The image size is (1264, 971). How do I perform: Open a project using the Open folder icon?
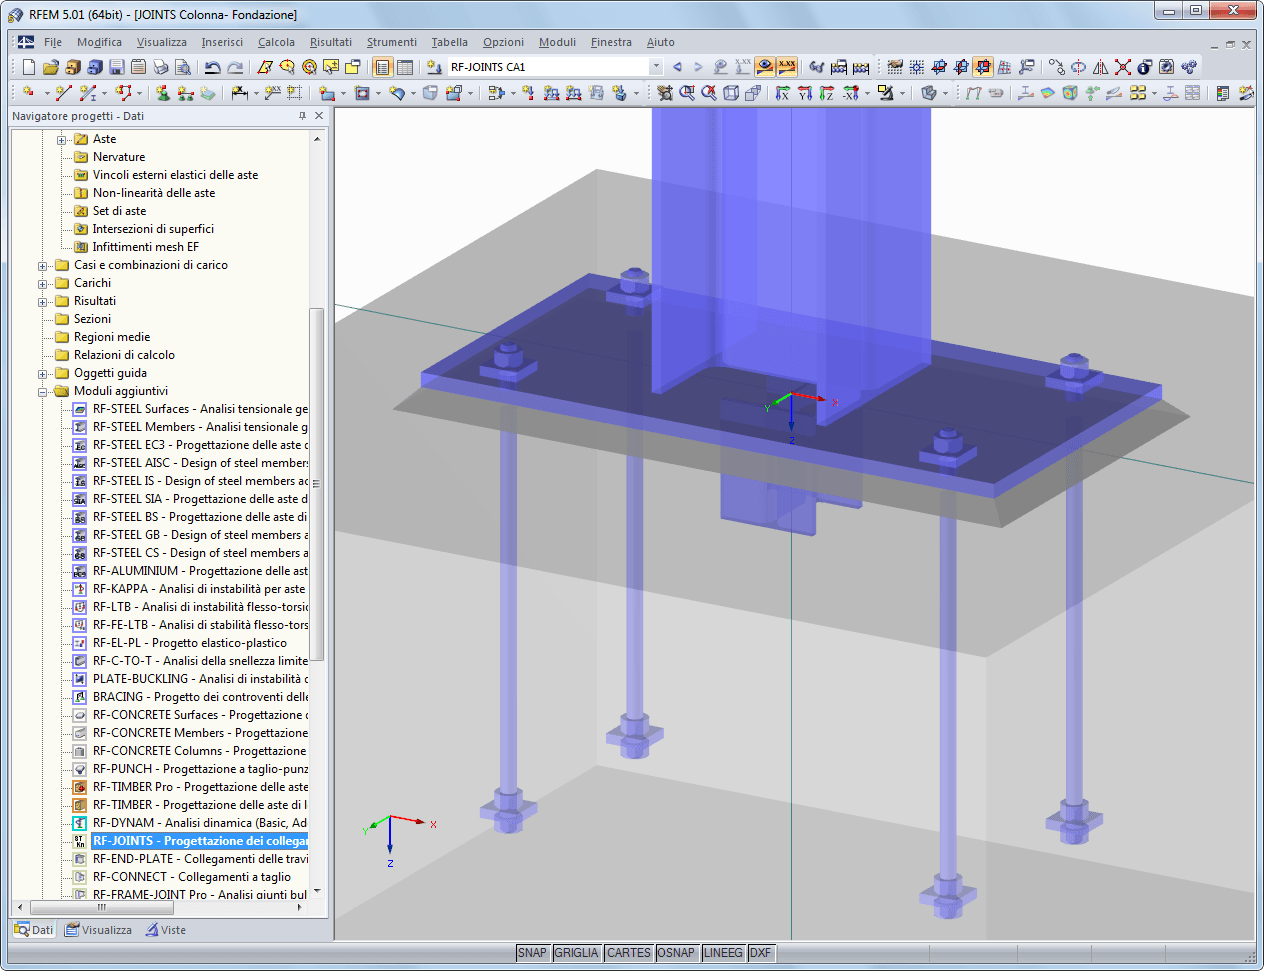point(50,67)
